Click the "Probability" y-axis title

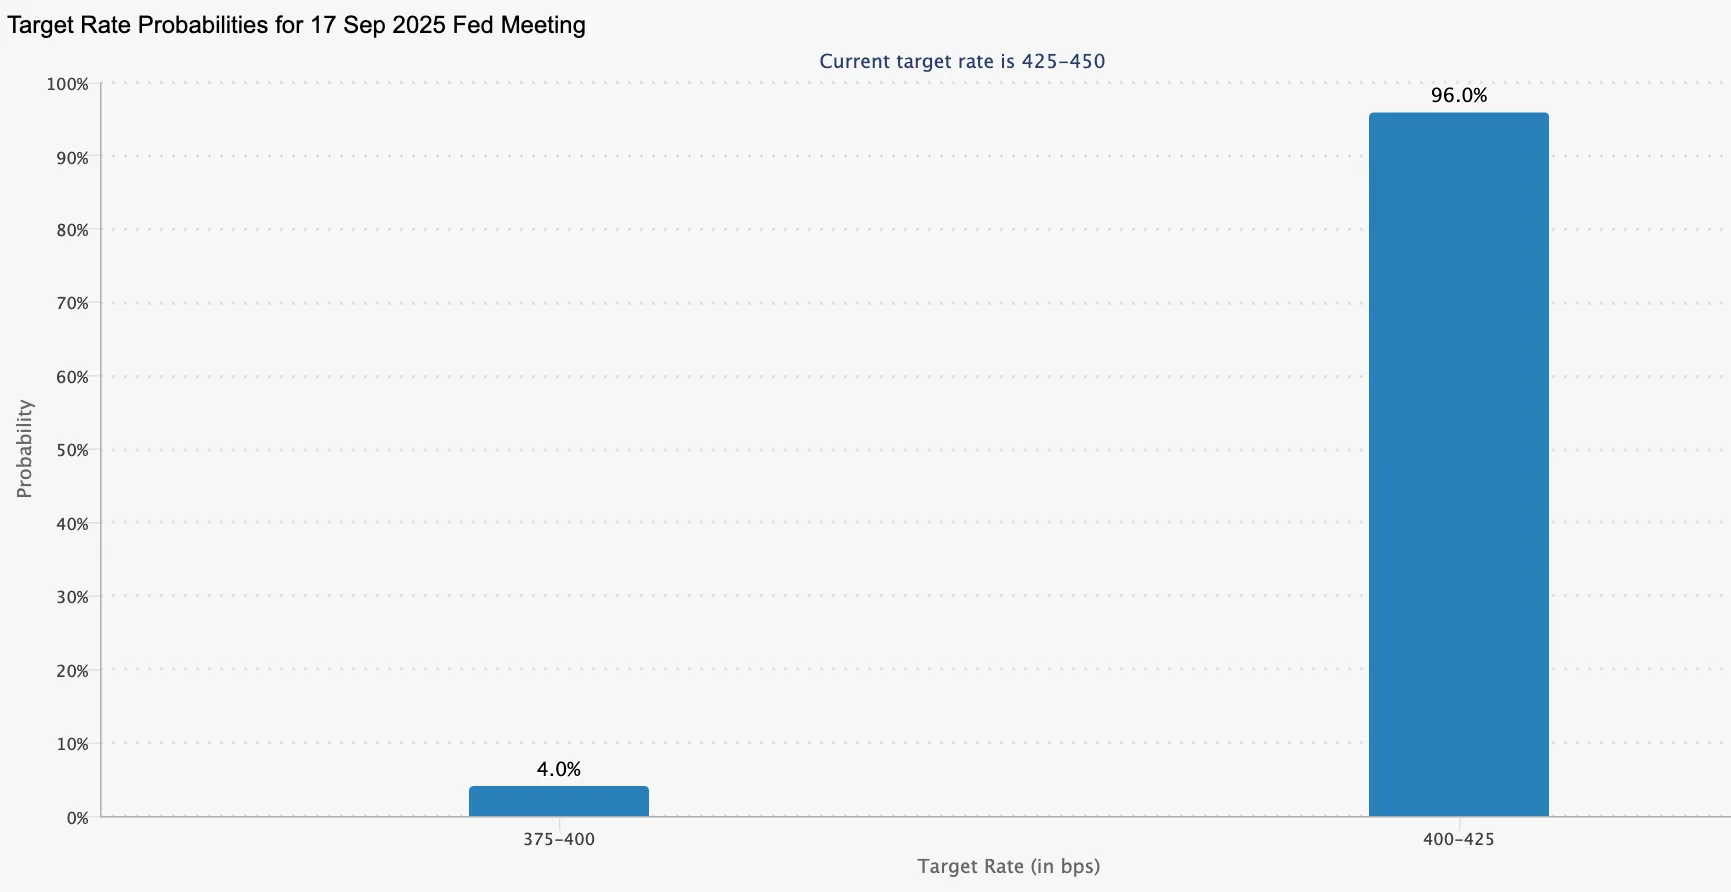click(25, 449)
